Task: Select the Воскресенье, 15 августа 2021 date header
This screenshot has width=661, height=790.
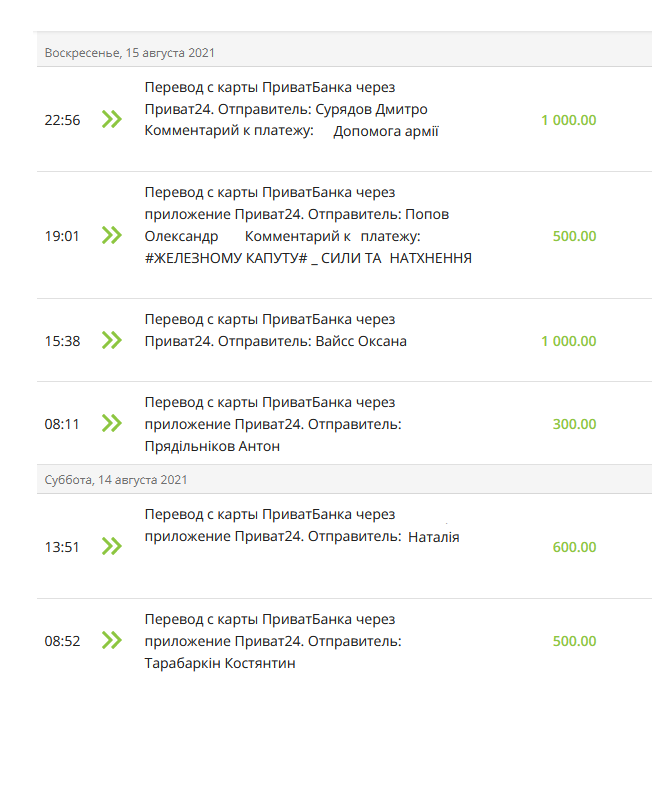Action: (344, 52)
